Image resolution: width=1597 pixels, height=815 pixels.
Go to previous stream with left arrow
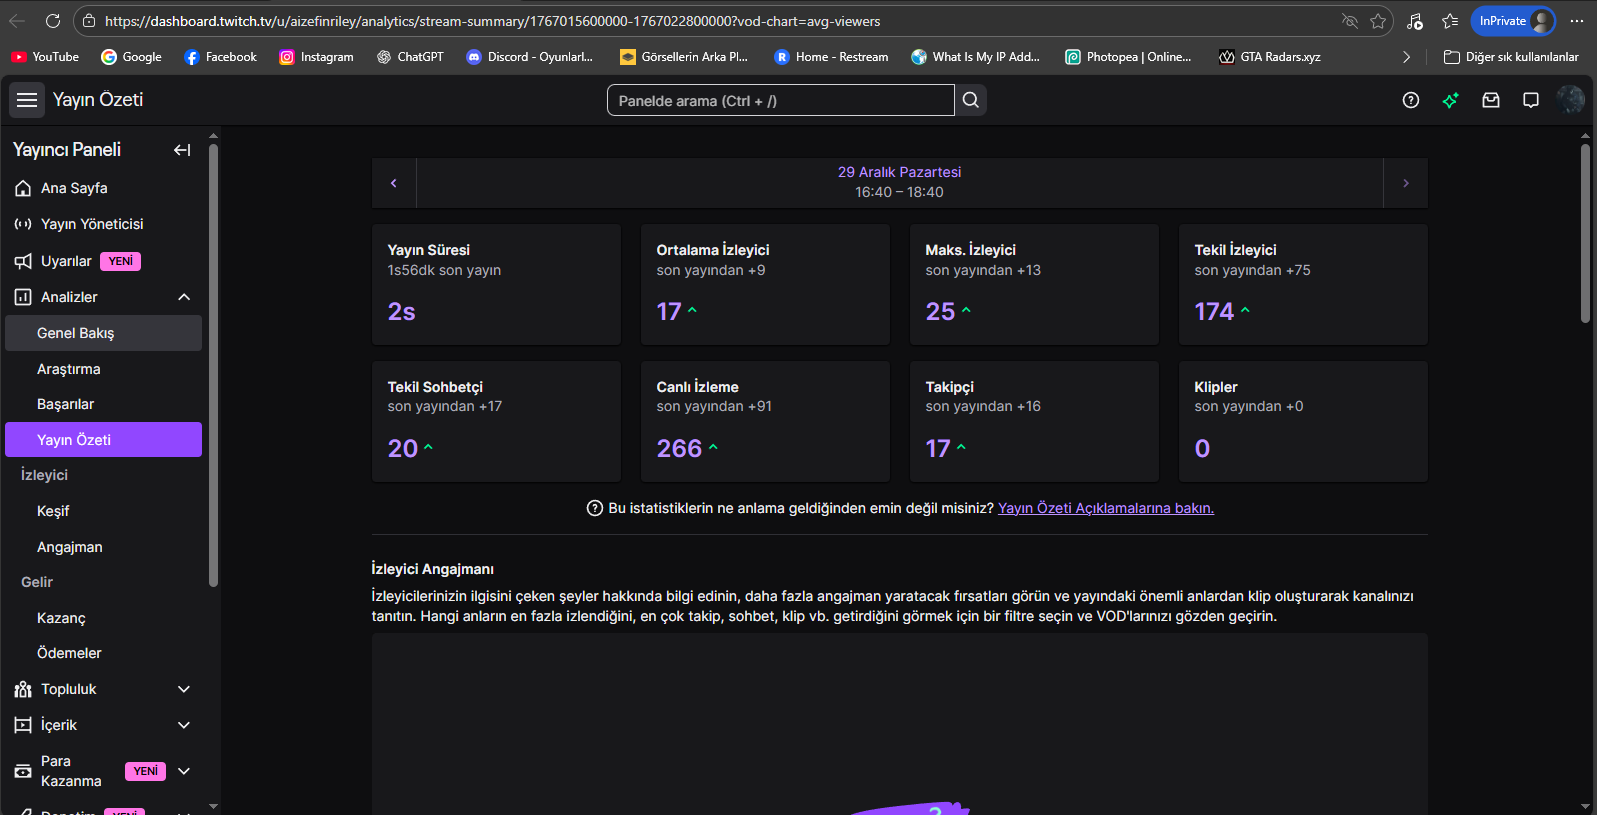[x=394, y=183]
